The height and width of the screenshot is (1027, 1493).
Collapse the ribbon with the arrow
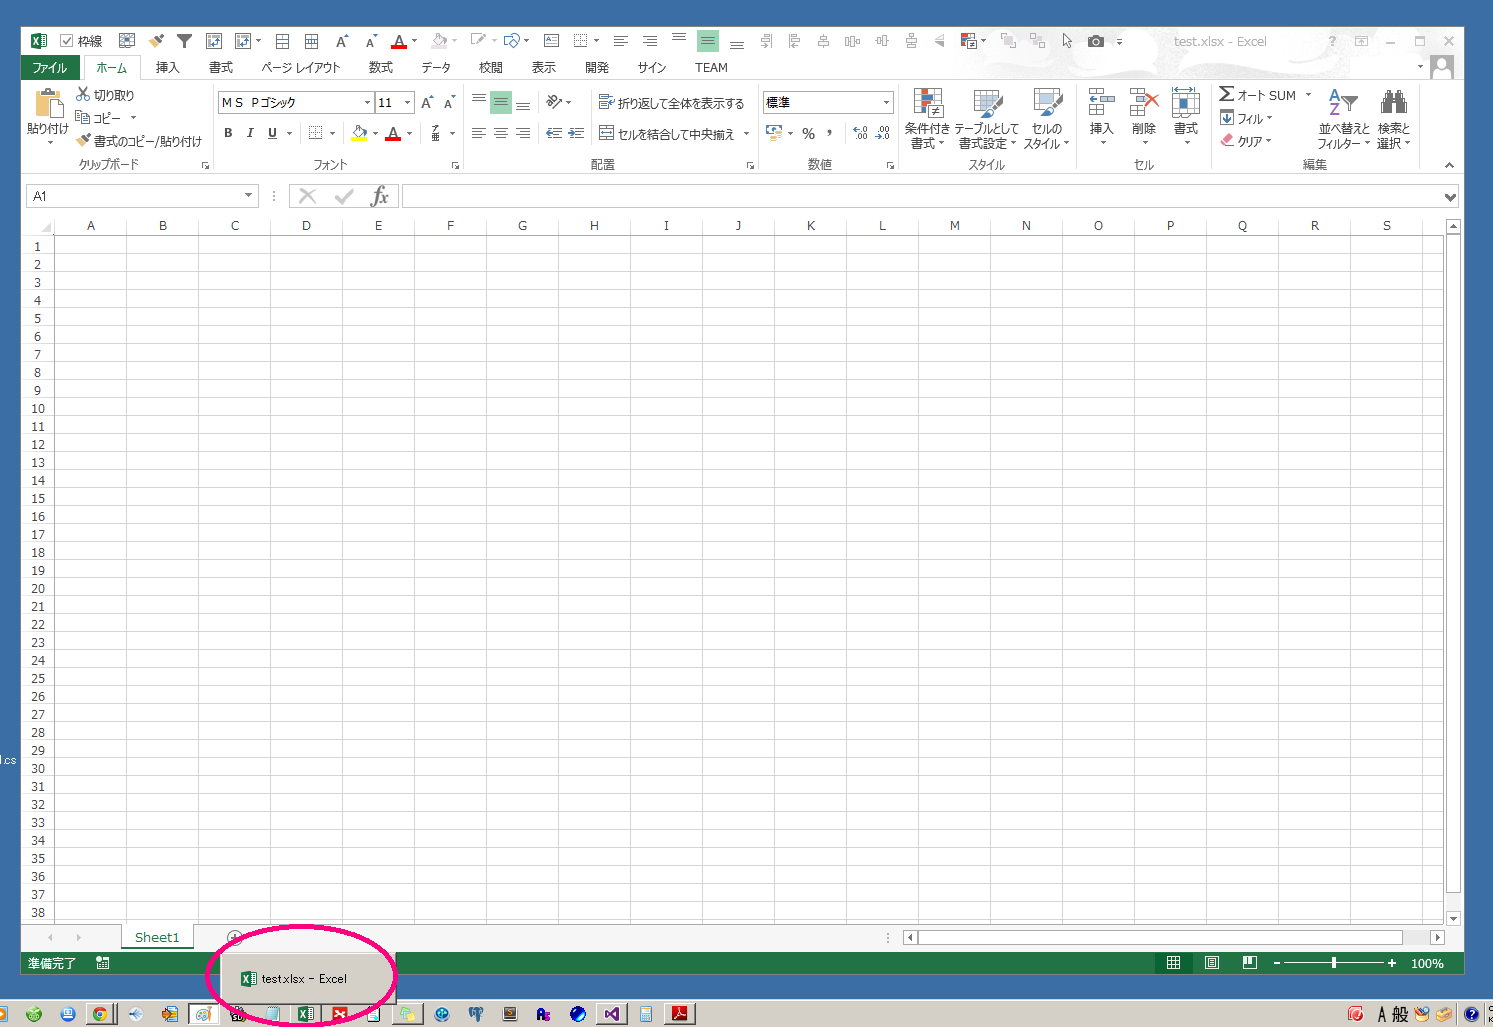pyautogui.click(x=1449, y=165)
